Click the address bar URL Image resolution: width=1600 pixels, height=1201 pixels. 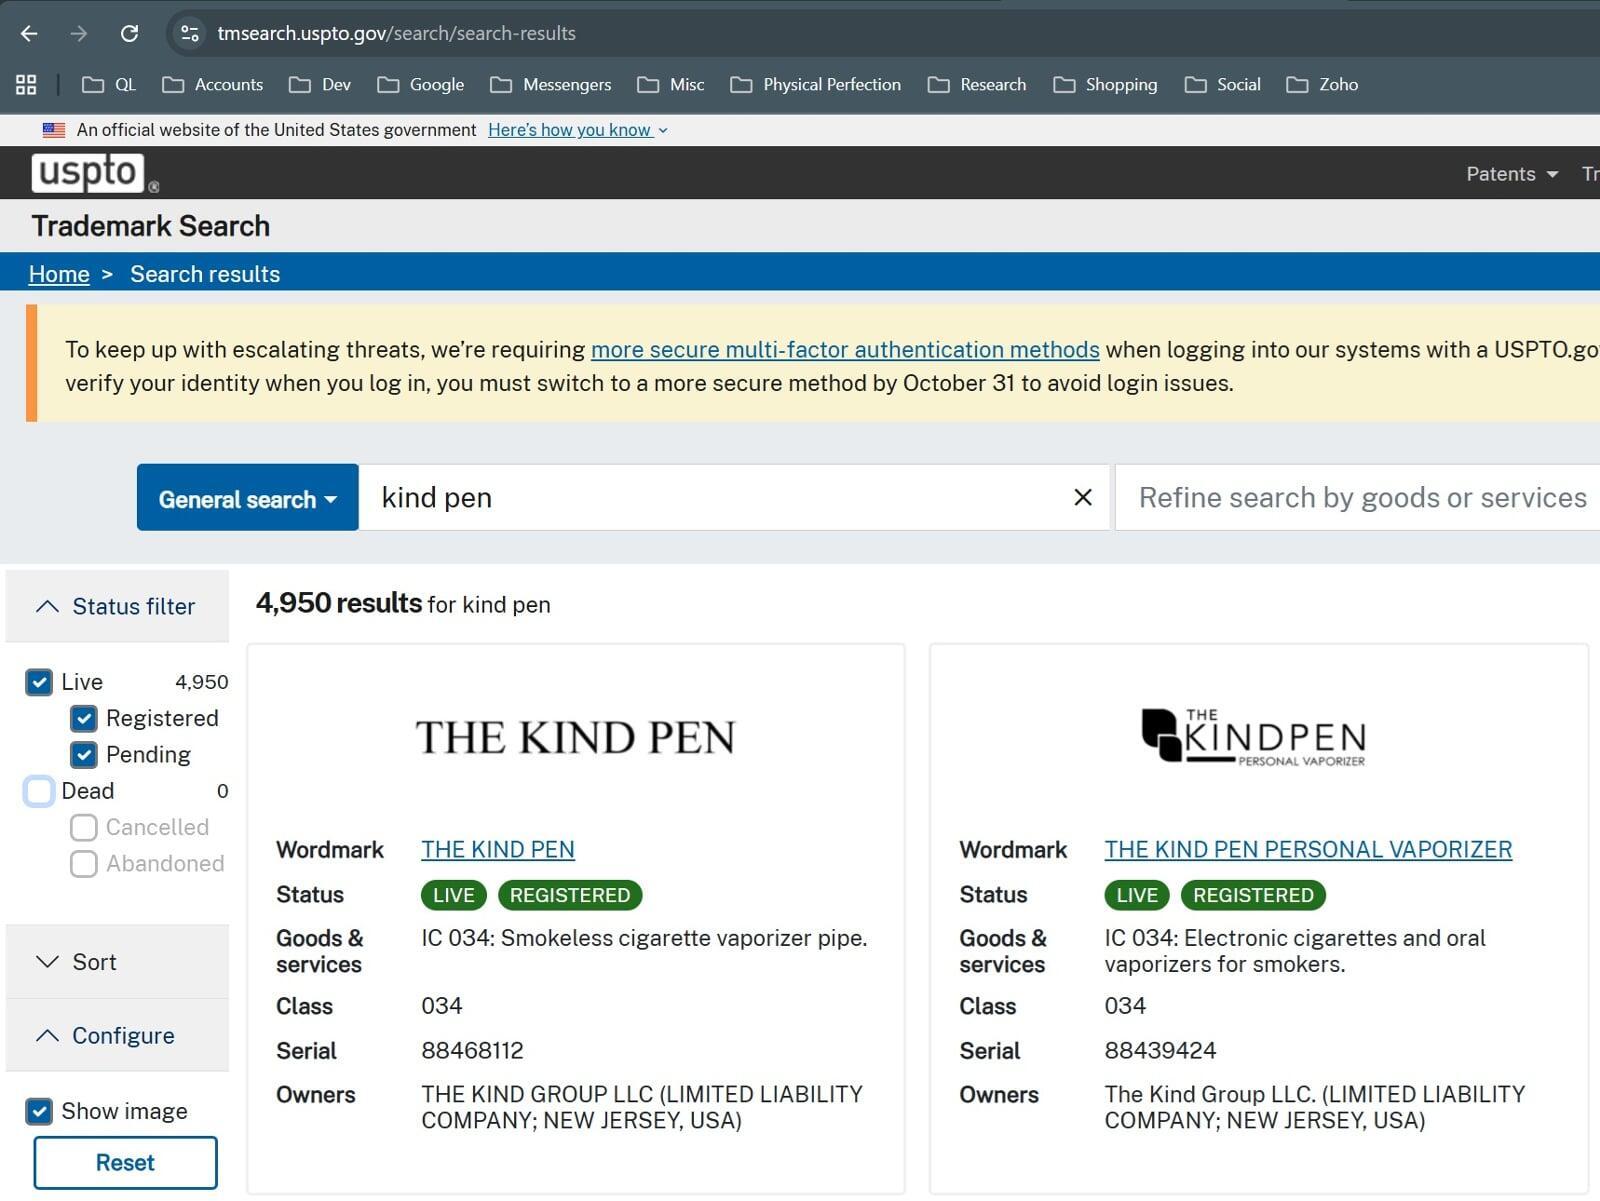396,33
